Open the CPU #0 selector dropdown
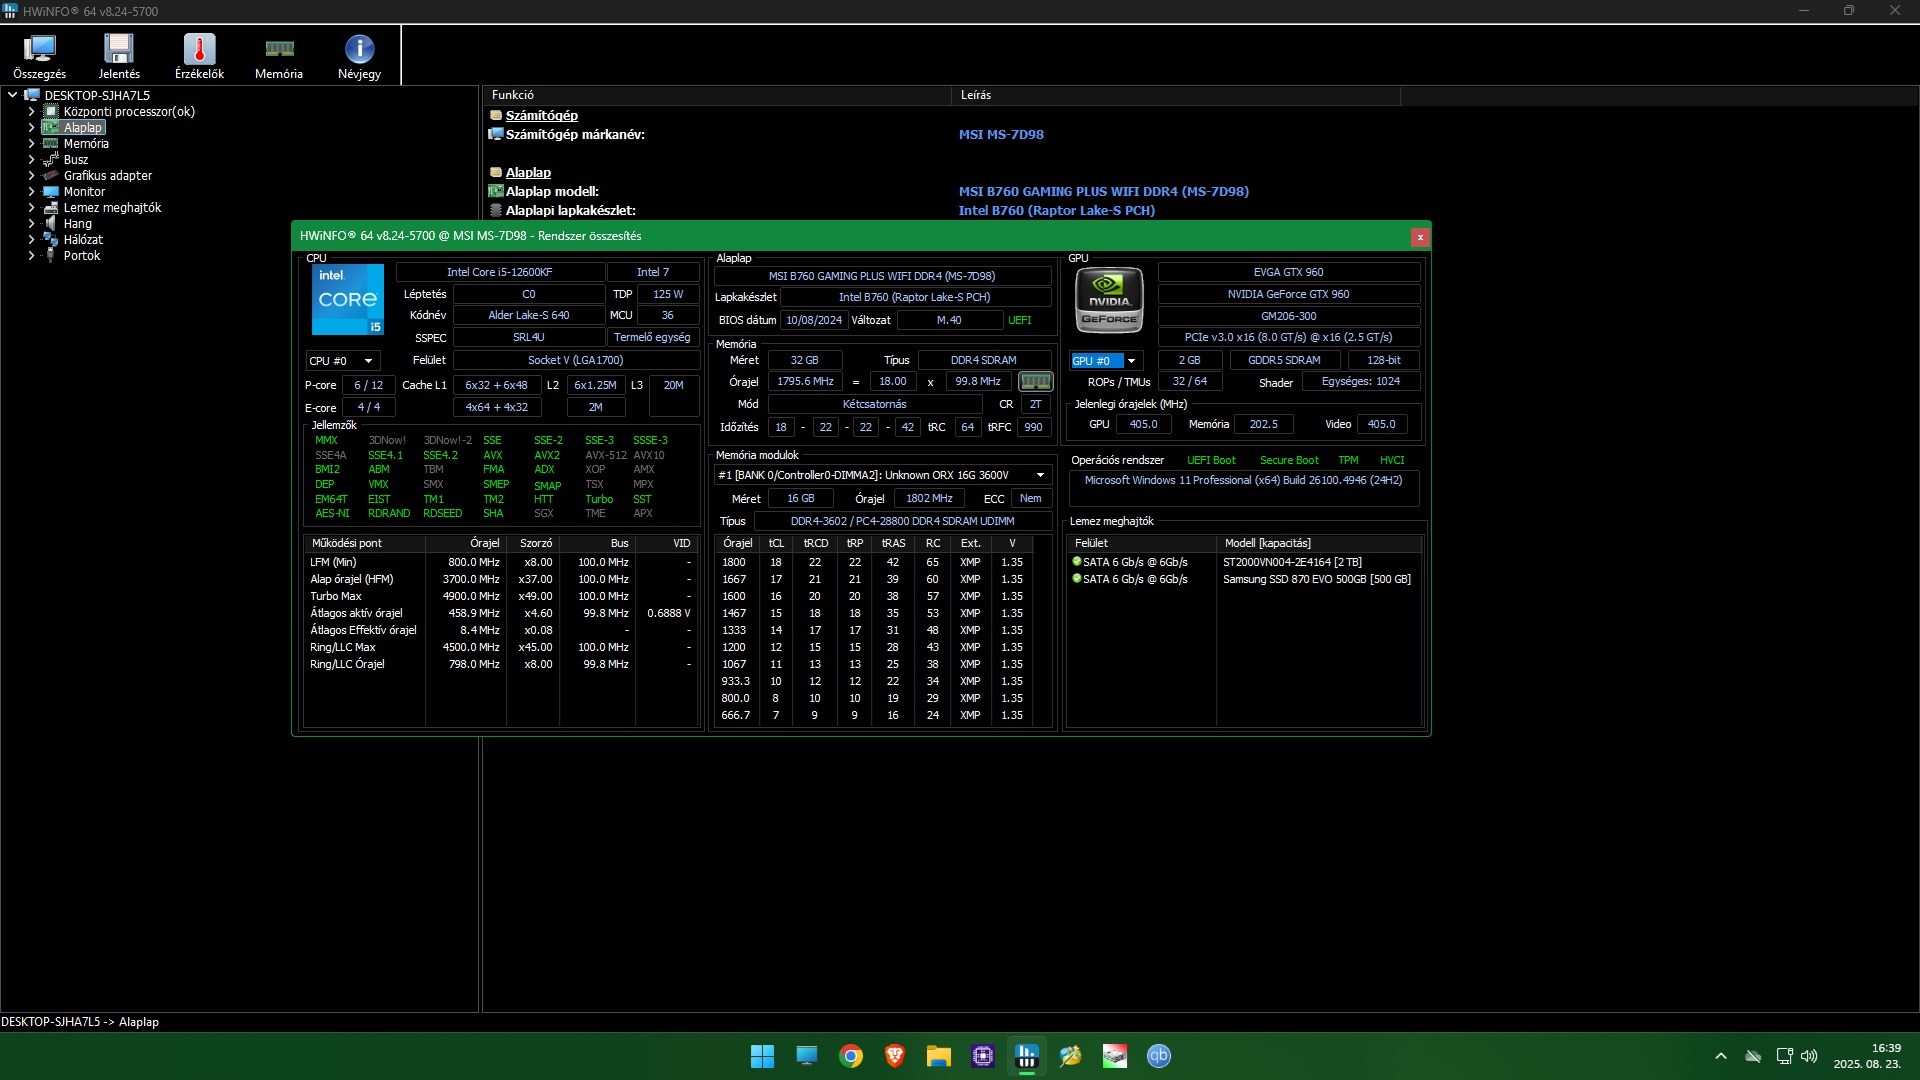Screen dimensions: 1920x1080 tap(368, 361)
